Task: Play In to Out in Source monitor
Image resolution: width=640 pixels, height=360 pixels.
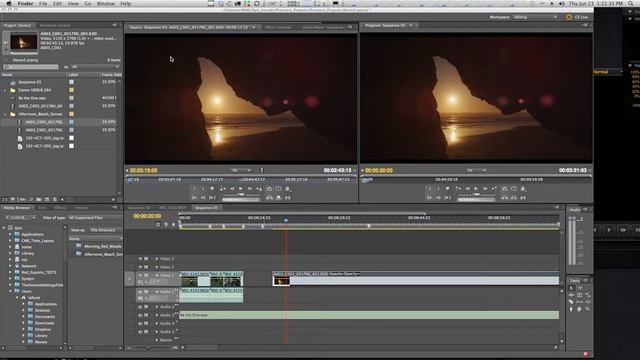Action: point(212,198)
